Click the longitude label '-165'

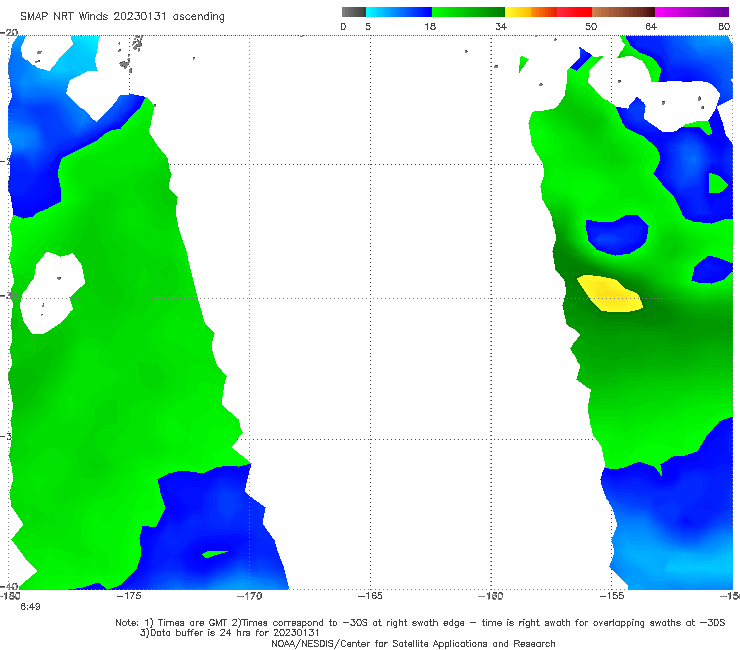click(x=370, y=596)
